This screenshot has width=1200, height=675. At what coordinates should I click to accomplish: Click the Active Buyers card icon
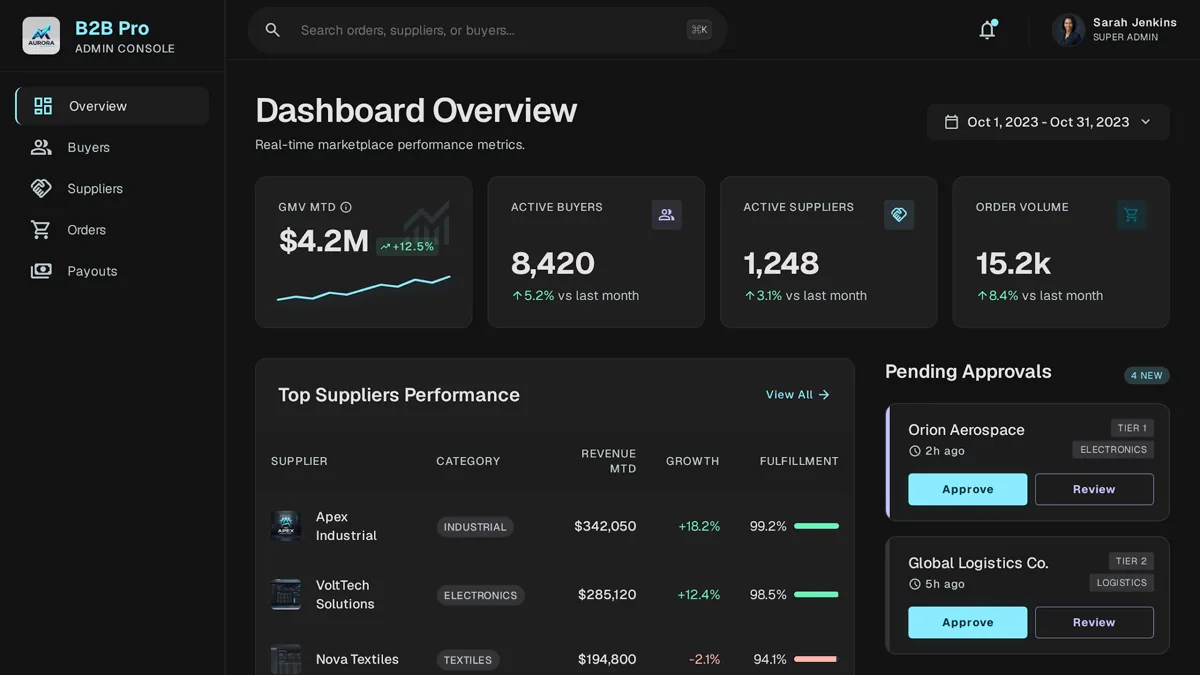click(667, 215)
